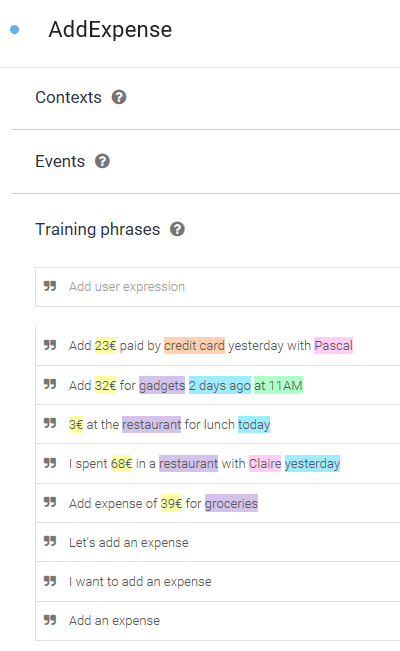This screenshot has width=400, height=651.
Task: Click quote icon of 'Let's add an expense'
Action: pyautogui.click(x=50, y=542)
